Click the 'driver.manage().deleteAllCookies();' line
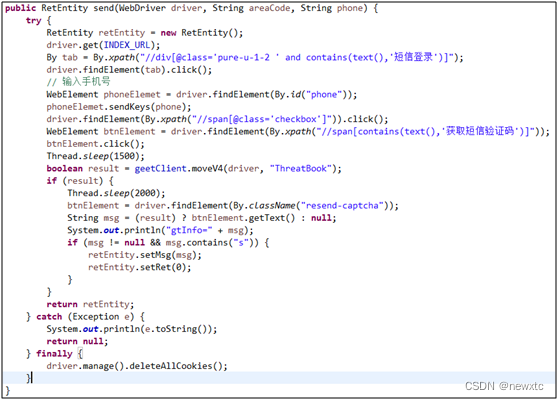Viewport: 559px width, 400px height. [x=137, y=366]
